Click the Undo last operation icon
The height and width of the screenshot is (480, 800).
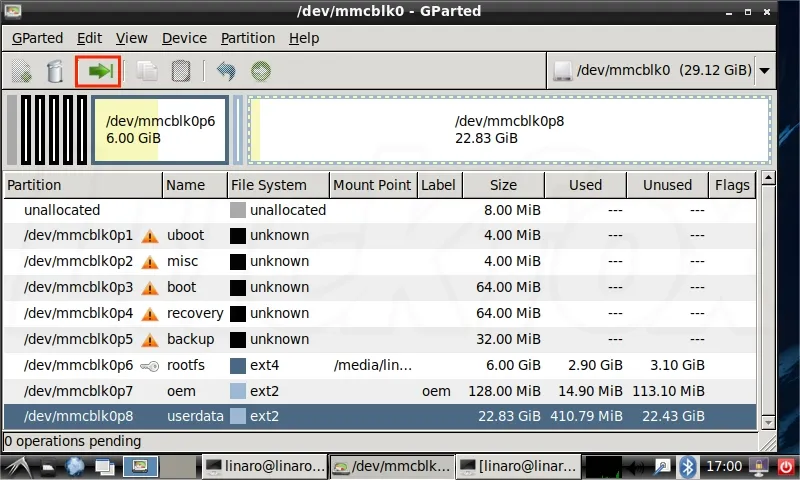coord(226,71)
